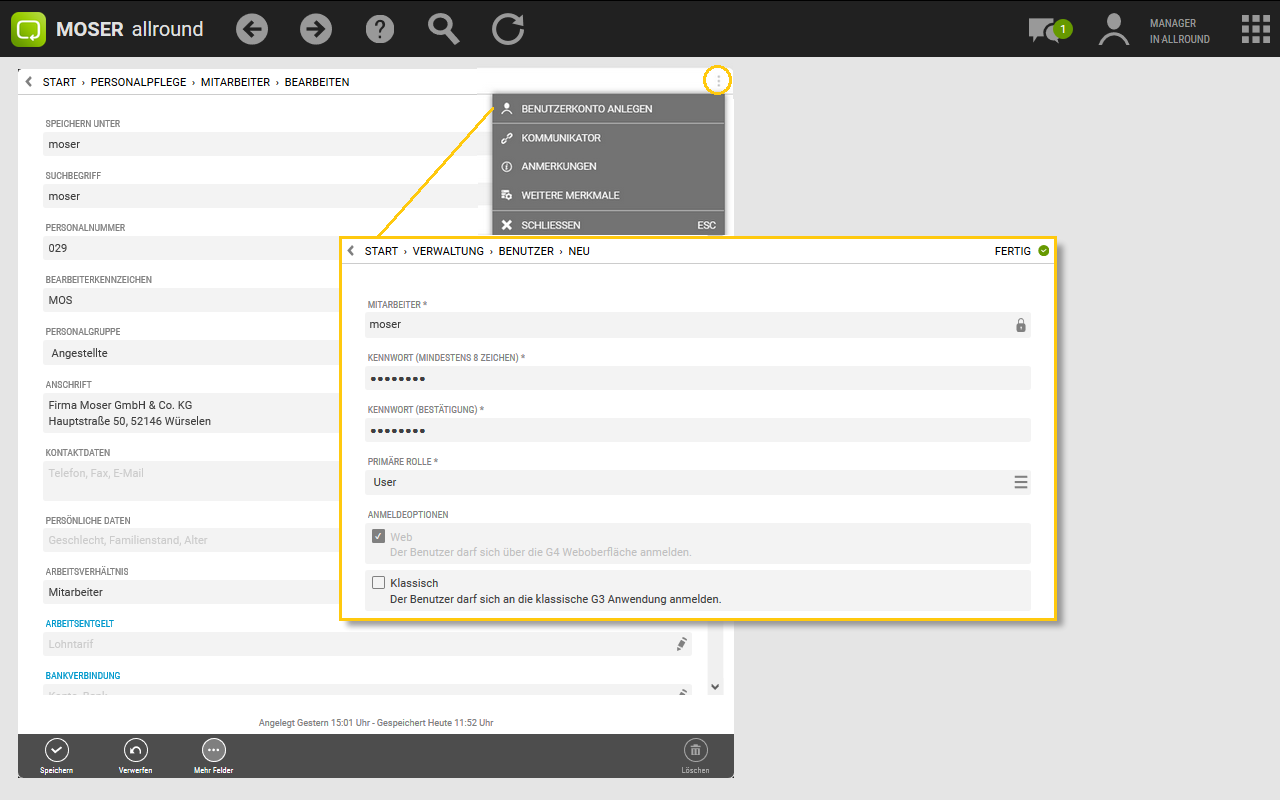The image size is (1280, 800).
Task: Open the chat notifications icon
Action: coord(1047,30)
